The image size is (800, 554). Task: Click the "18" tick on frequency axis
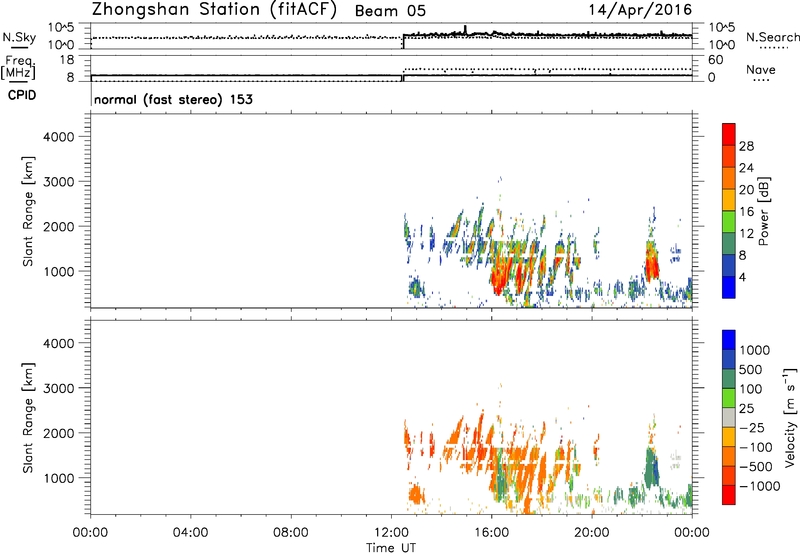pos(67,60)
